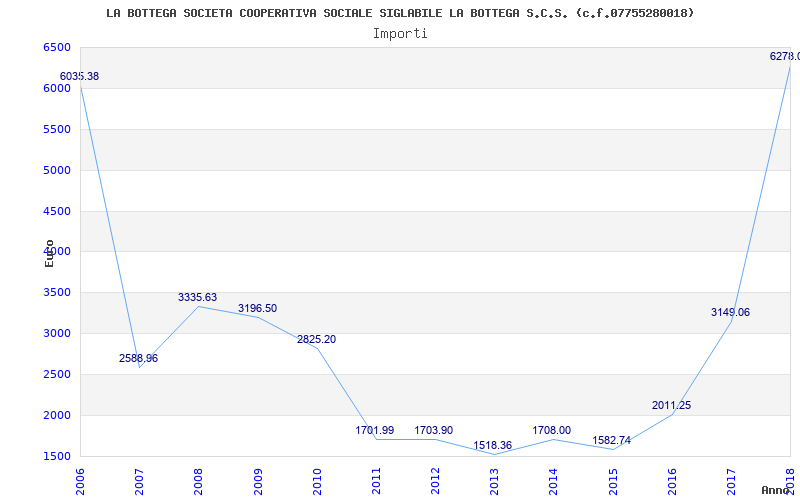Screen dimensions: 800x500
Task: Click data label 2588.96 for 2007
Action: [138, 358]
